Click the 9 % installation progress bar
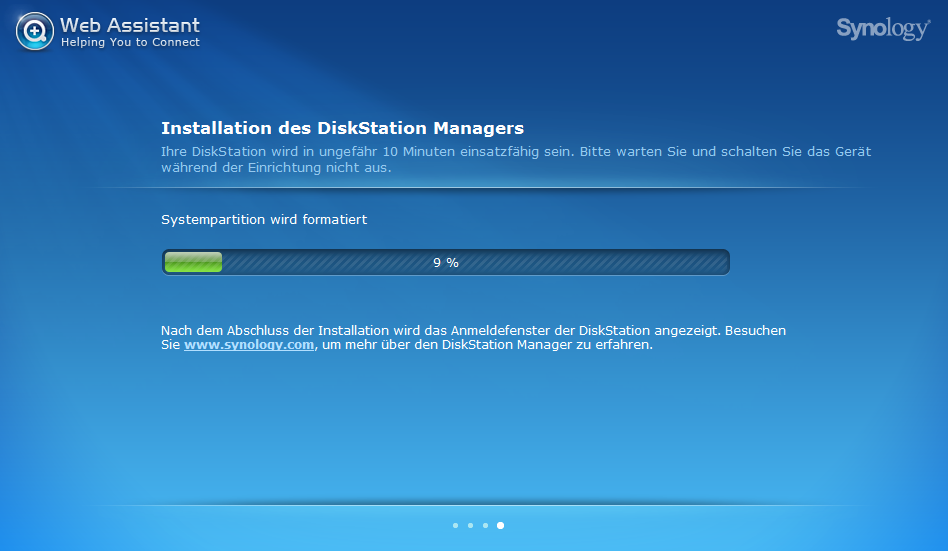 pyautogui.click(x=446, y=262)
